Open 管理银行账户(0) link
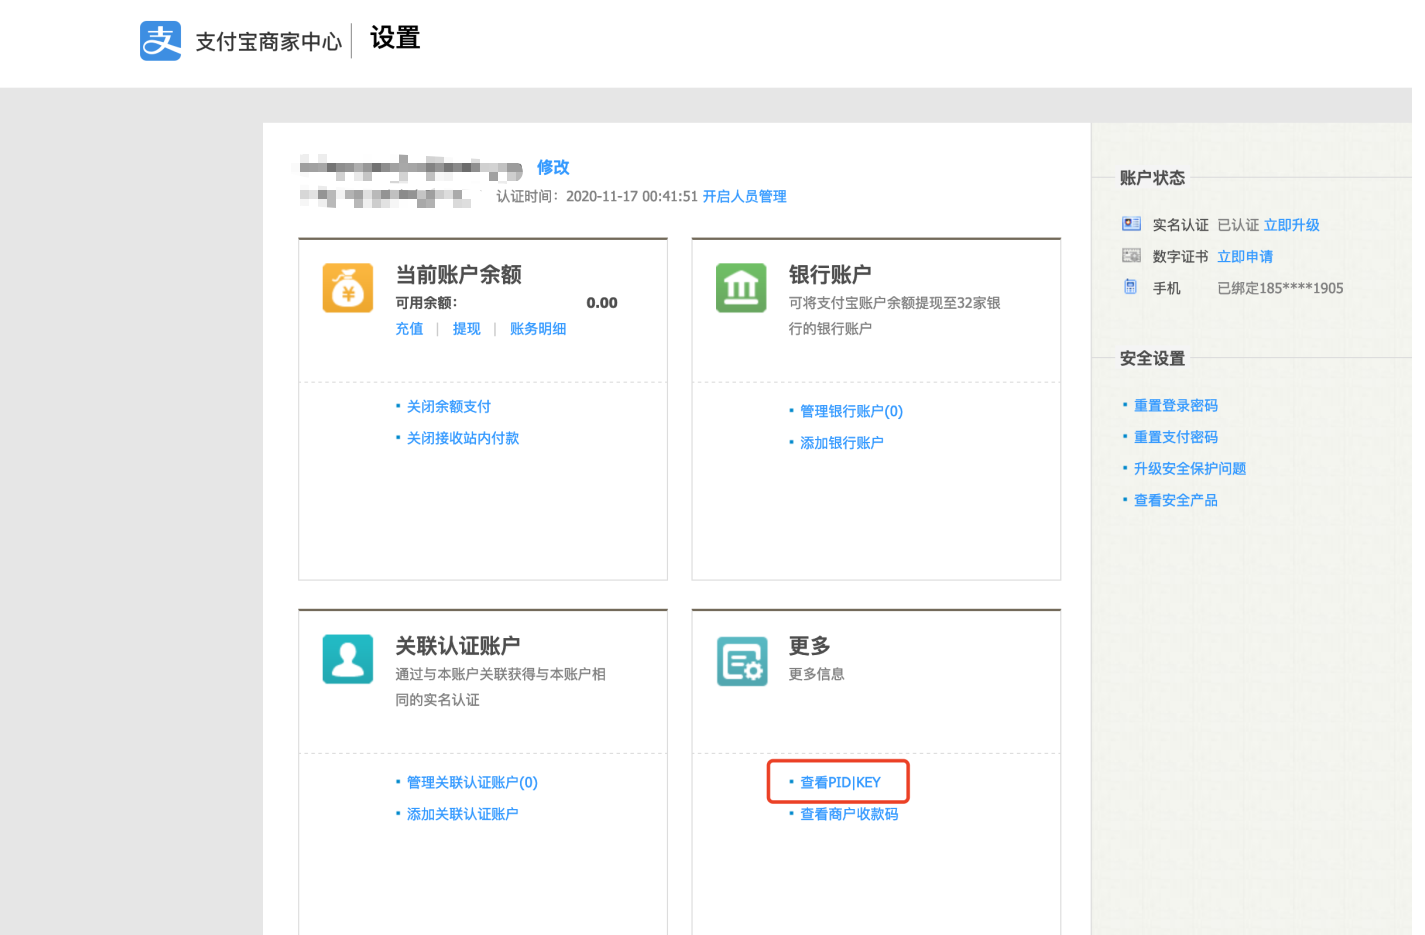1425x935 pixels. pyautogui.click(x=851, y=411)
